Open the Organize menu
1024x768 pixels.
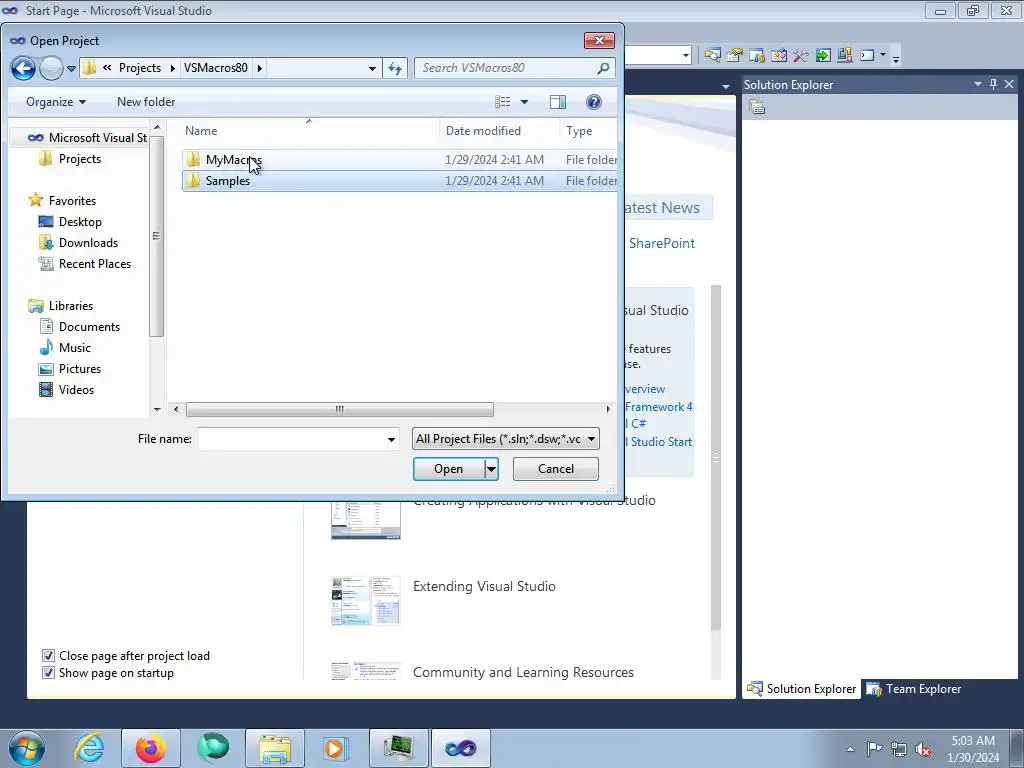pos(56,102)
